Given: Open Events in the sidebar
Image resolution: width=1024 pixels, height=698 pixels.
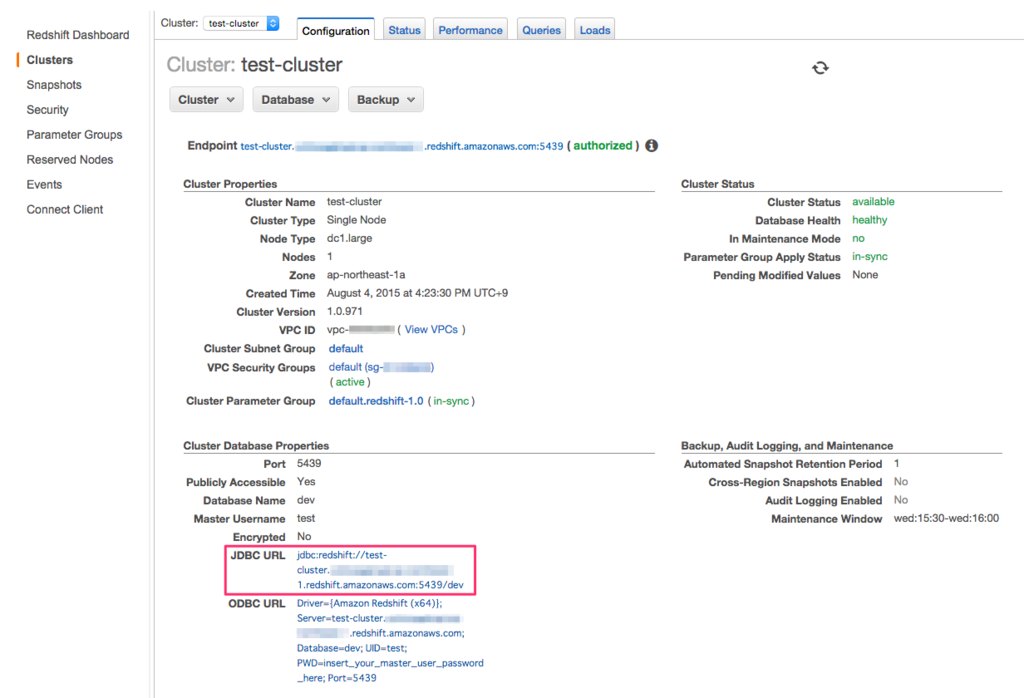Looking at the screenshot, I should pyautogui.click(x=44, y=185).
